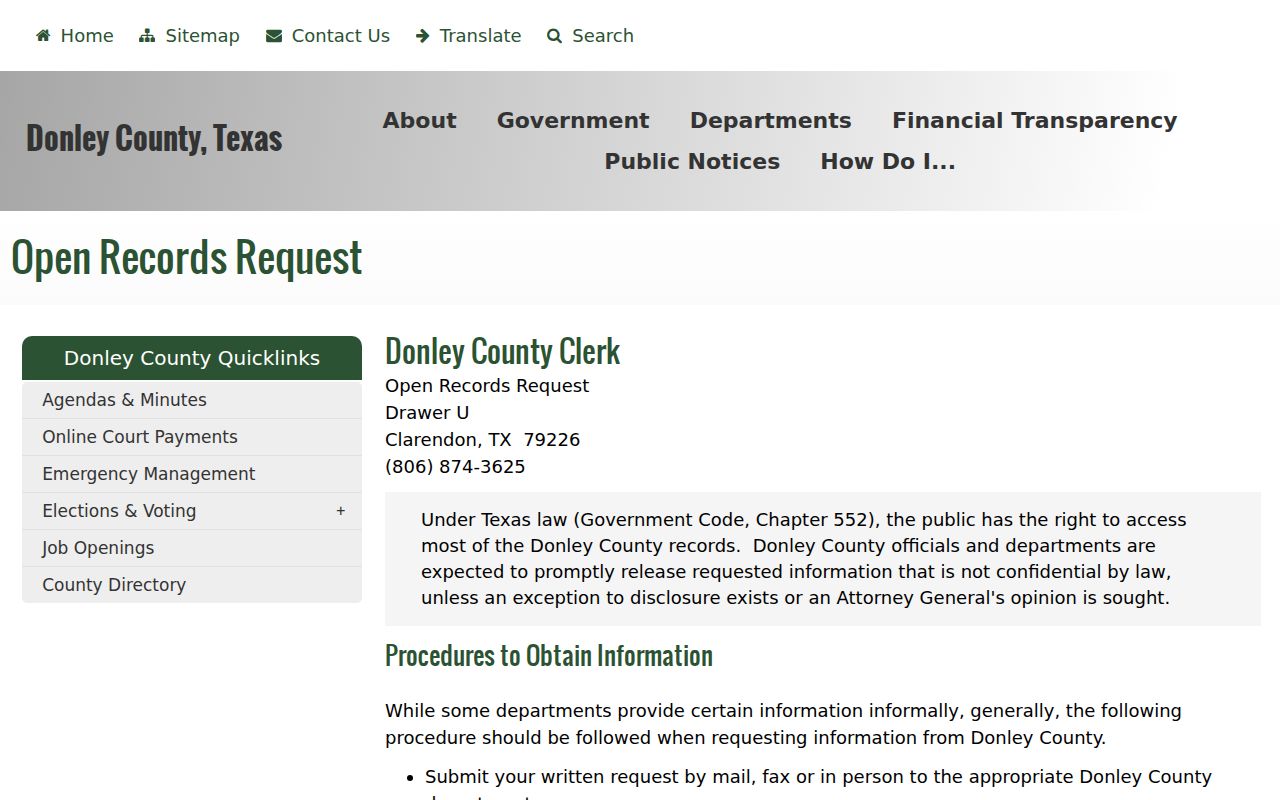The height and width of the screenshot is (800, 1280).
Task: Click the Translate text link
Action: pos(480,36)
